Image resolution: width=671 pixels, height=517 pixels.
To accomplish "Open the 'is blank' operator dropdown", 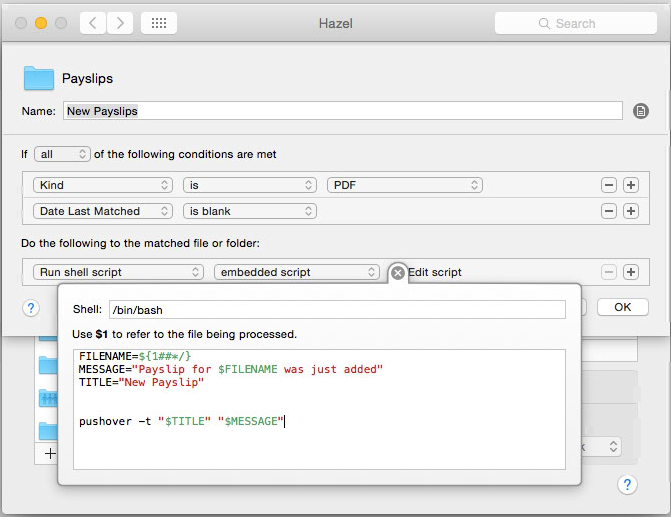I will pos(249,211).
